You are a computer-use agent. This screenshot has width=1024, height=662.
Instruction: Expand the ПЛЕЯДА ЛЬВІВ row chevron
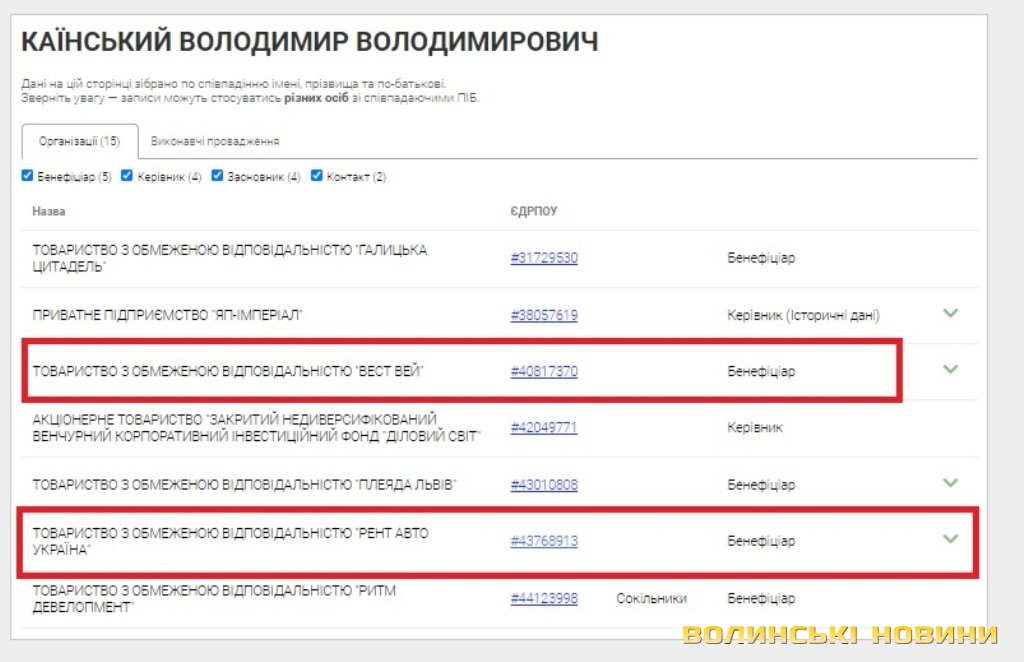pos(950,483)
